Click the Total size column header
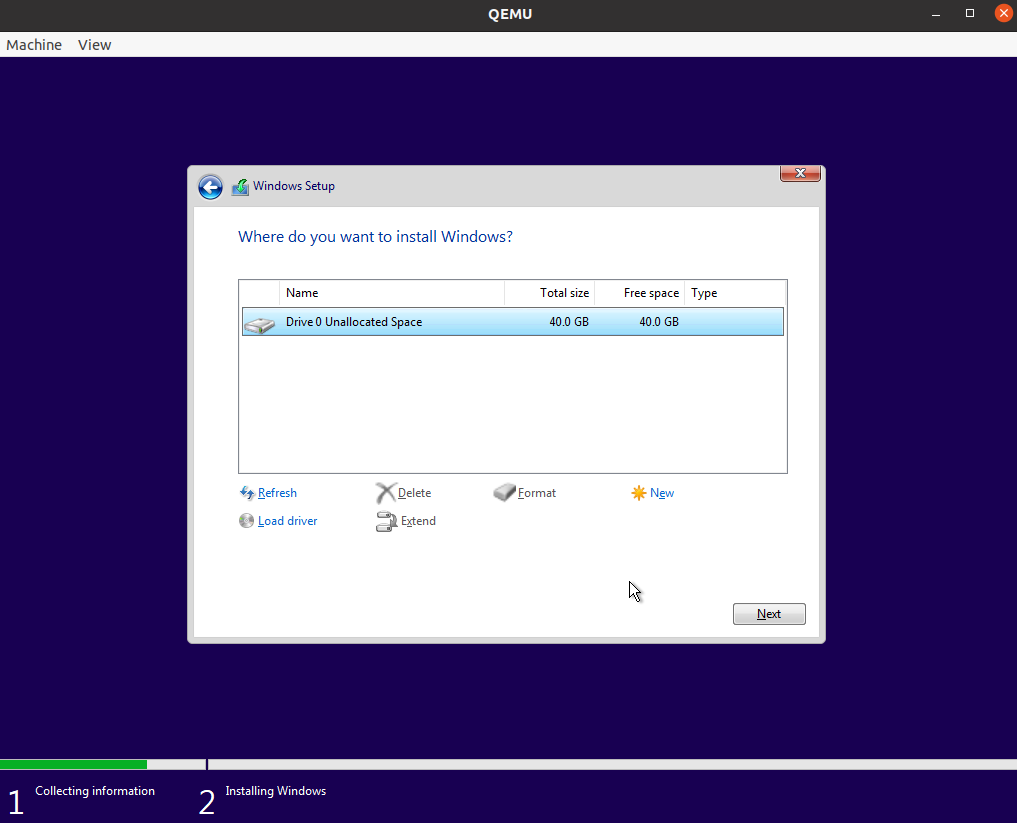This screenshot has width=1017, height=823. click(x=549, y=293)
